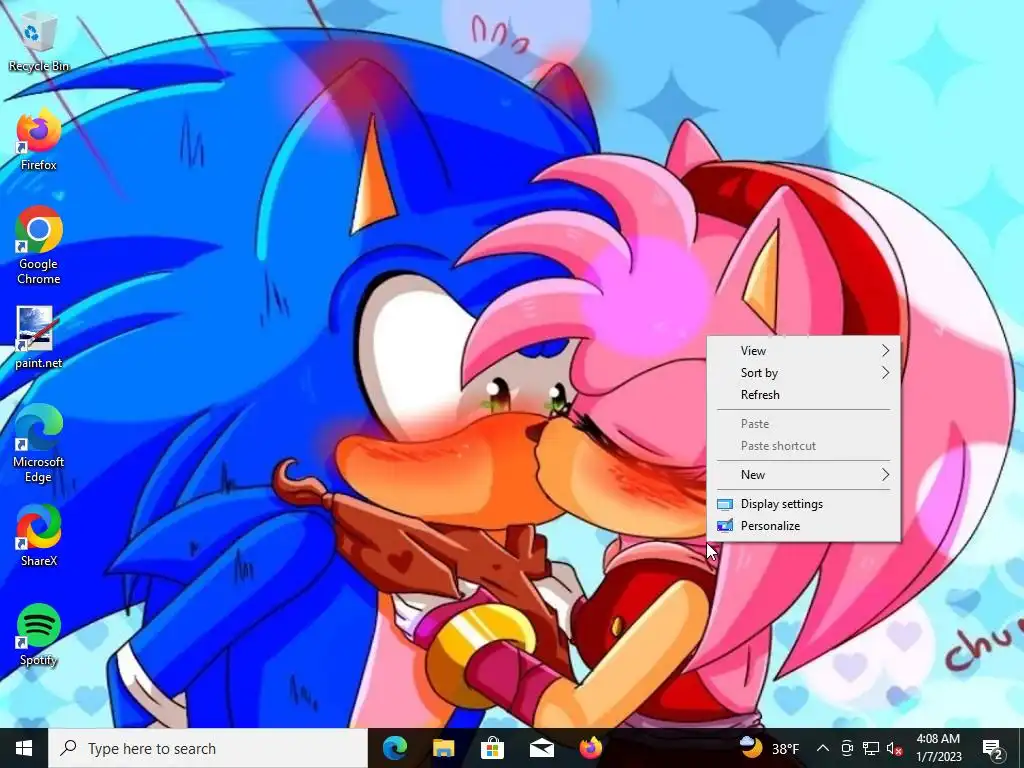Open the Windows Start menu
The image size is (1024, 768).
[24, 748]
